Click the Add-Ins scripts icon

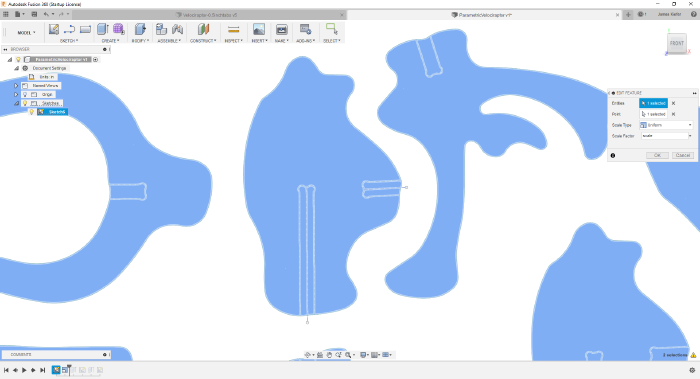[305, 29]
